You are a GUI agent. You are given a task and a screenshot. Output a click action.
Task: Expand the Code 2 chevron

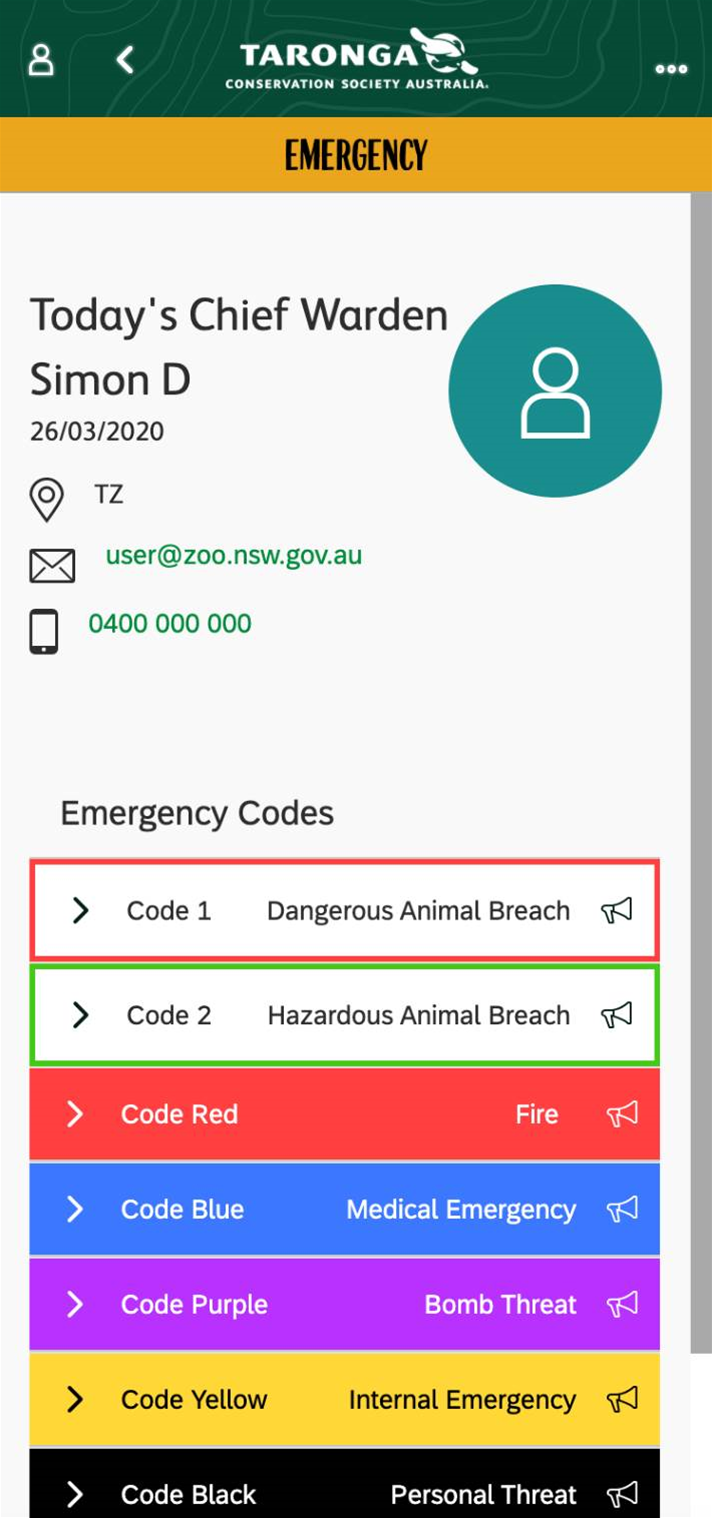pyautogui.click(x=81, y=1015)
